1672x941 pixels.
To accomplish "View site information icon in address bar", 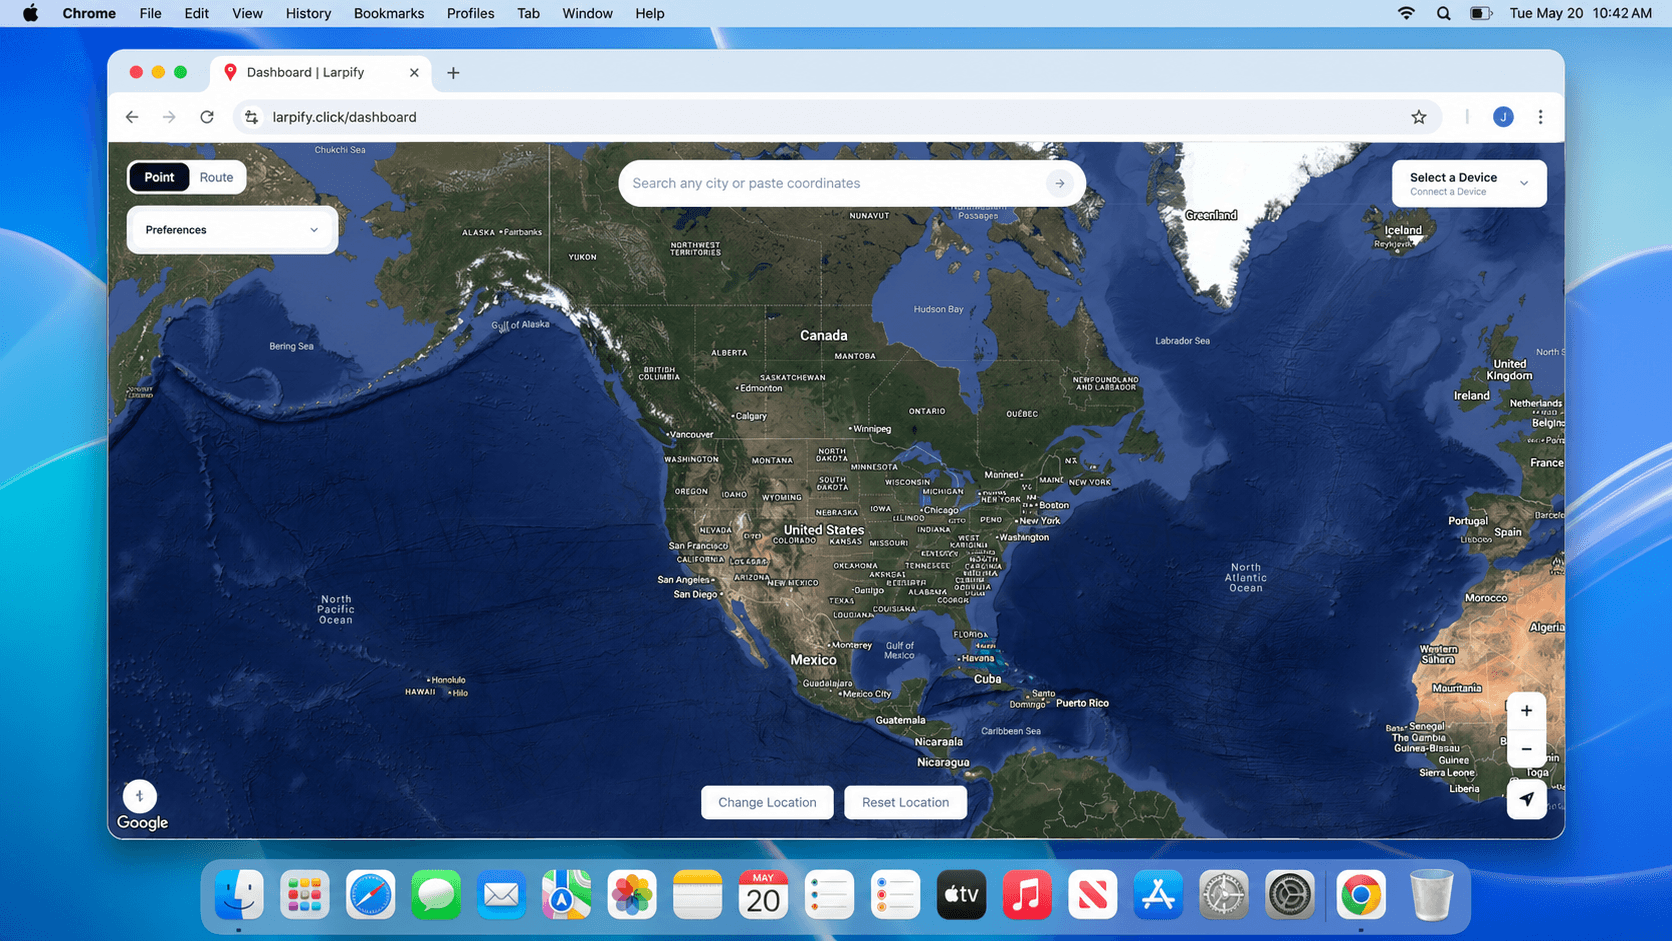I will coord(252,117).
